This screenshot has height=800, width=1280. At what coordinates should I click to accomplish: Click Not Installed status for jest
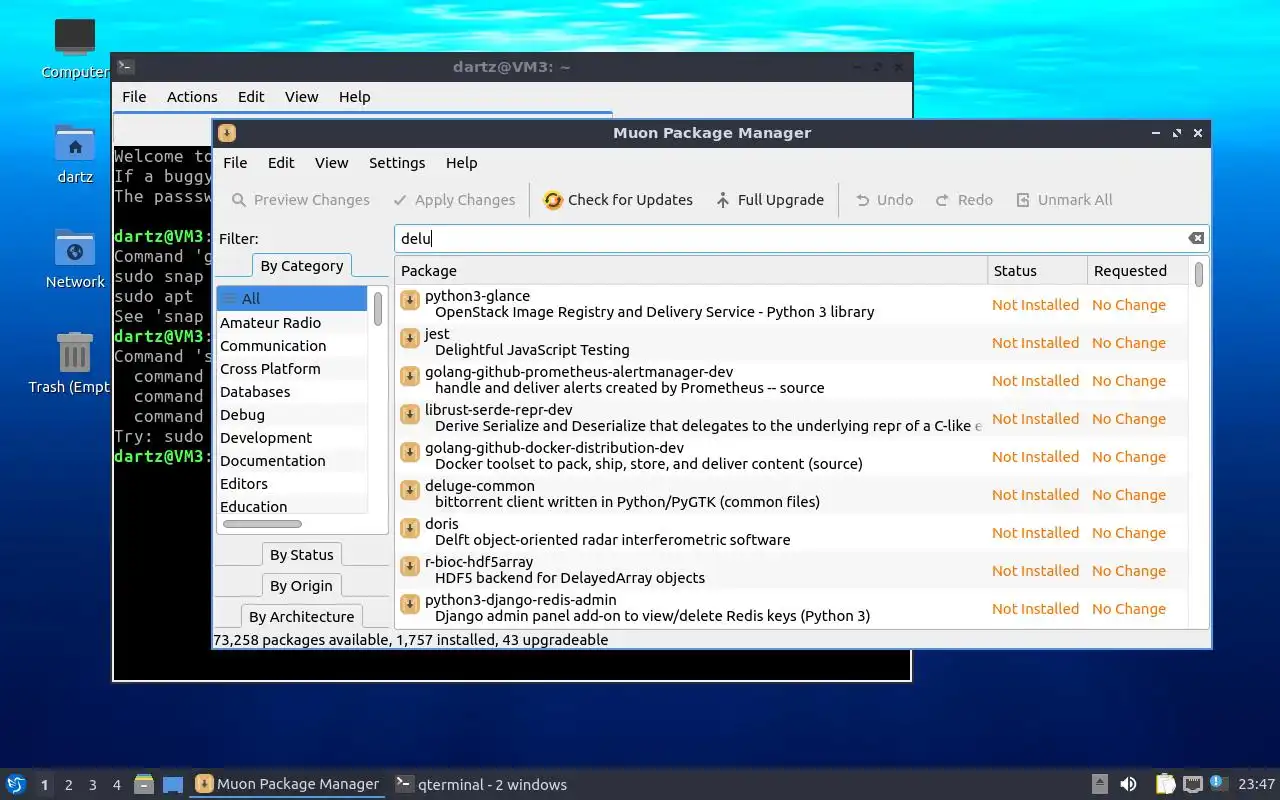tap(1035, 343)
